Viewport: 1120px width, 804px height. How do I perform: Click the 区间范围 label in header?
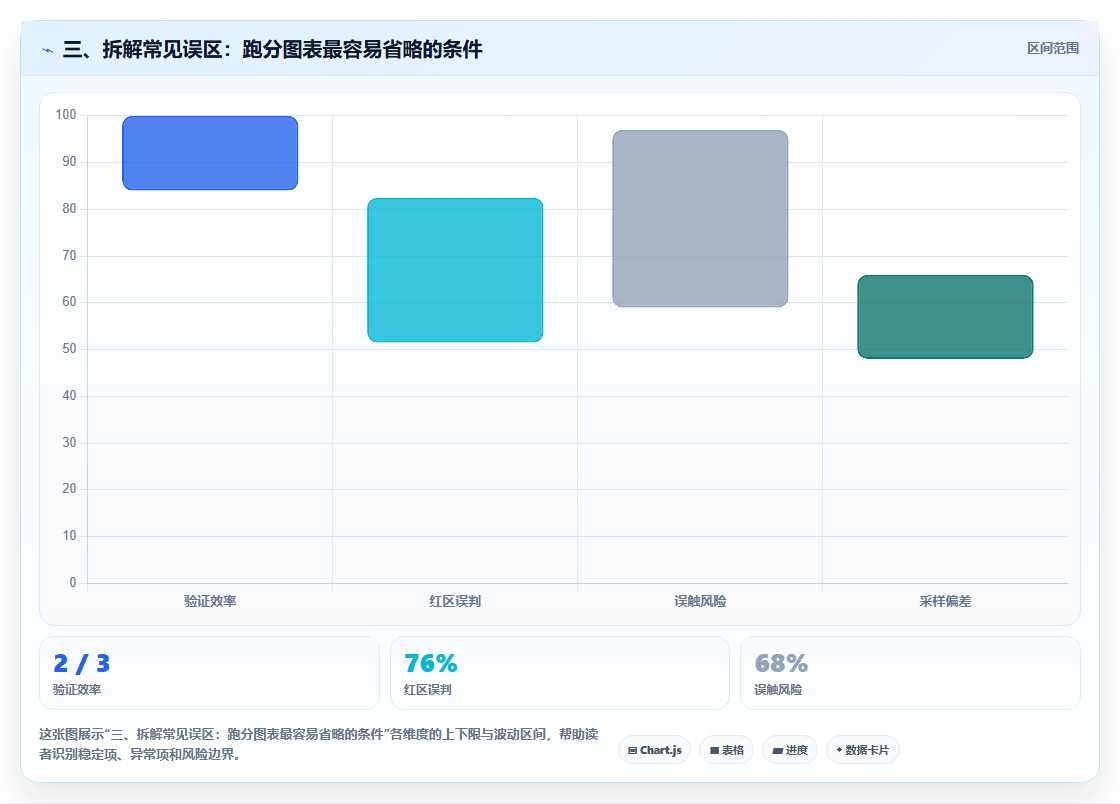coord(1052,48)
